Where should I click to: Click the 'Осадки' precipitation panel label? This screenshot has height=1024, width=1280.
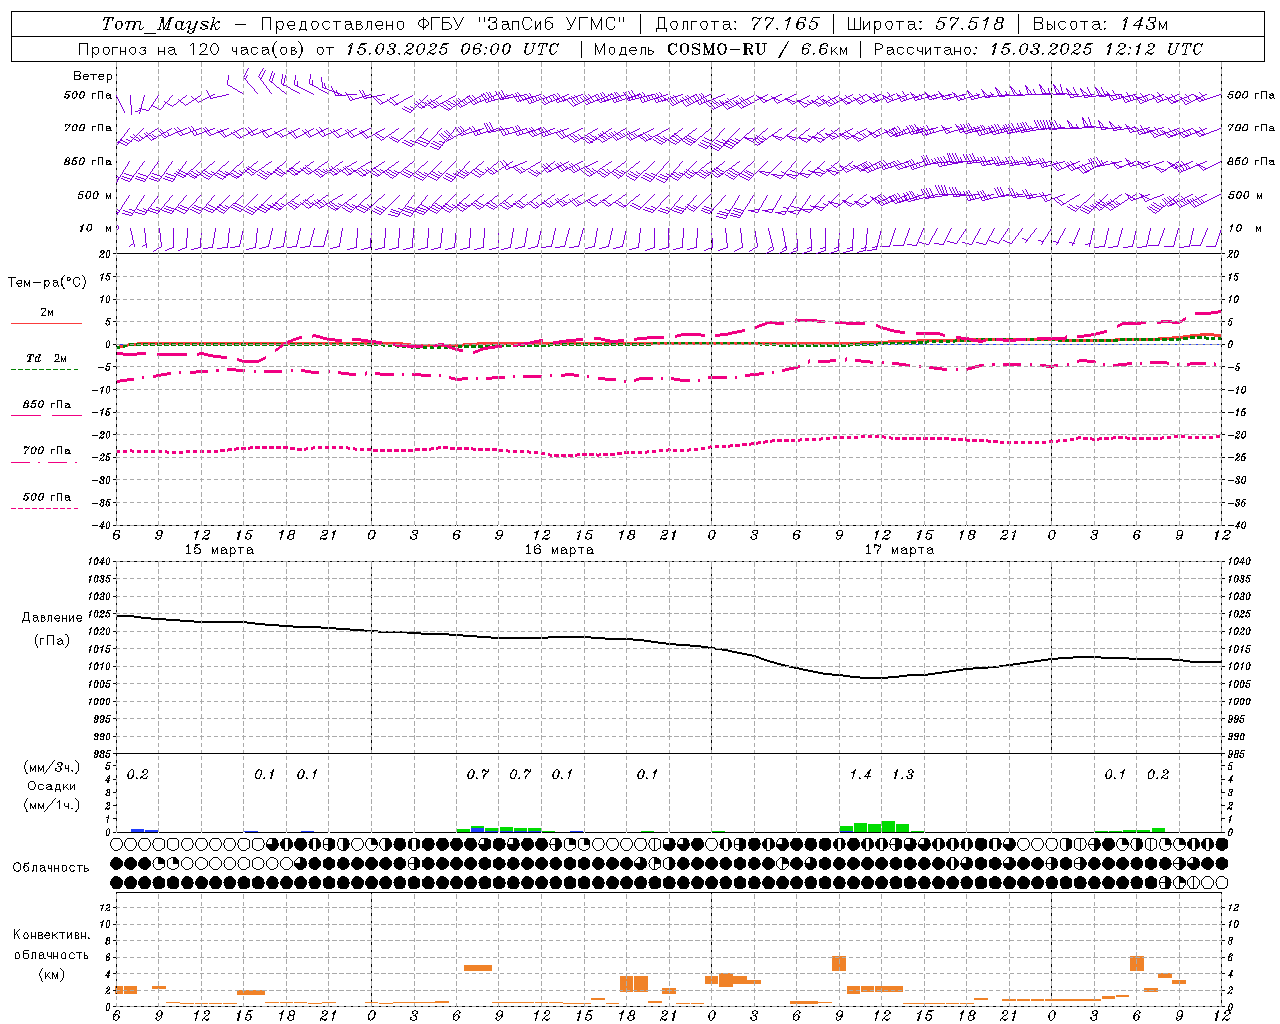[52, 786]
